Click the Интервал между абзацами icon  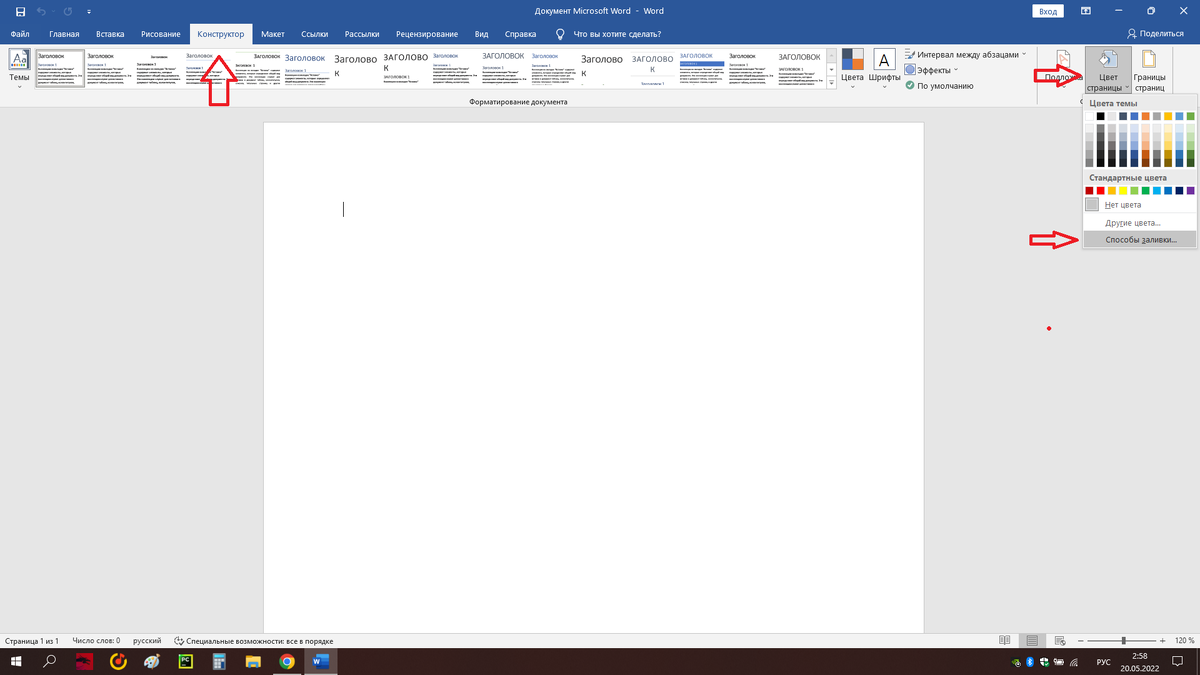pyautogui.click(x=911, y=53)
